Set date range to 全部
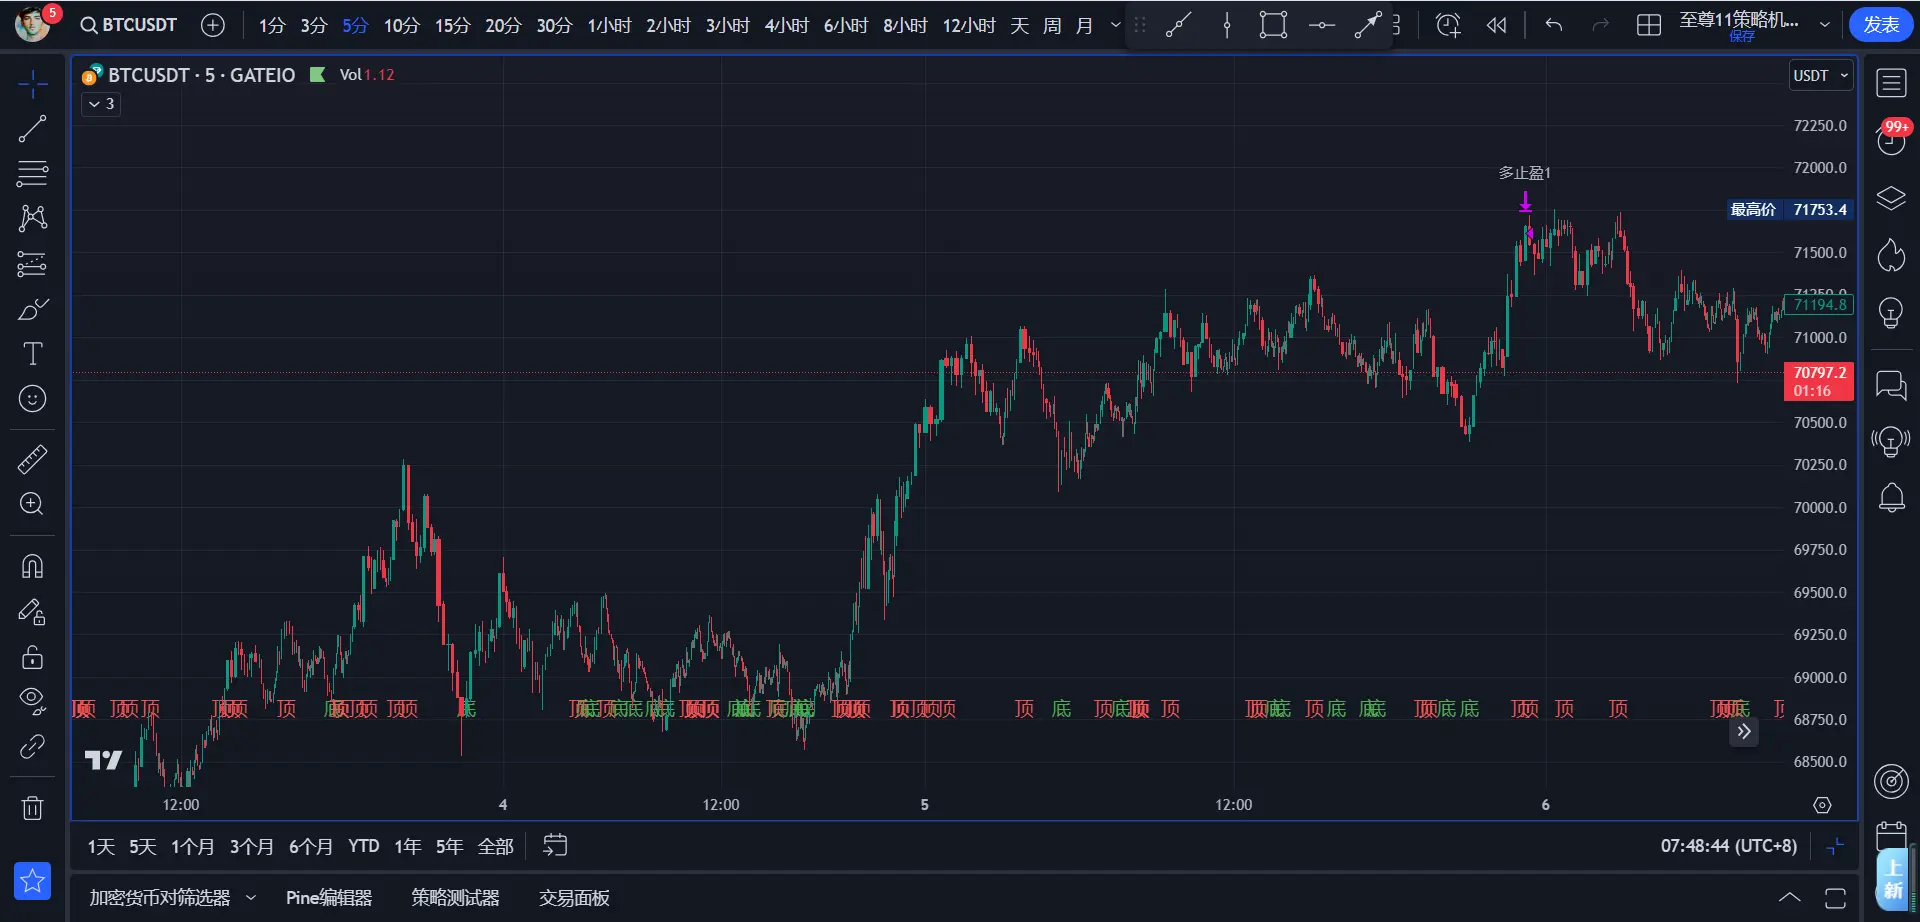 [x=496, y=847]
